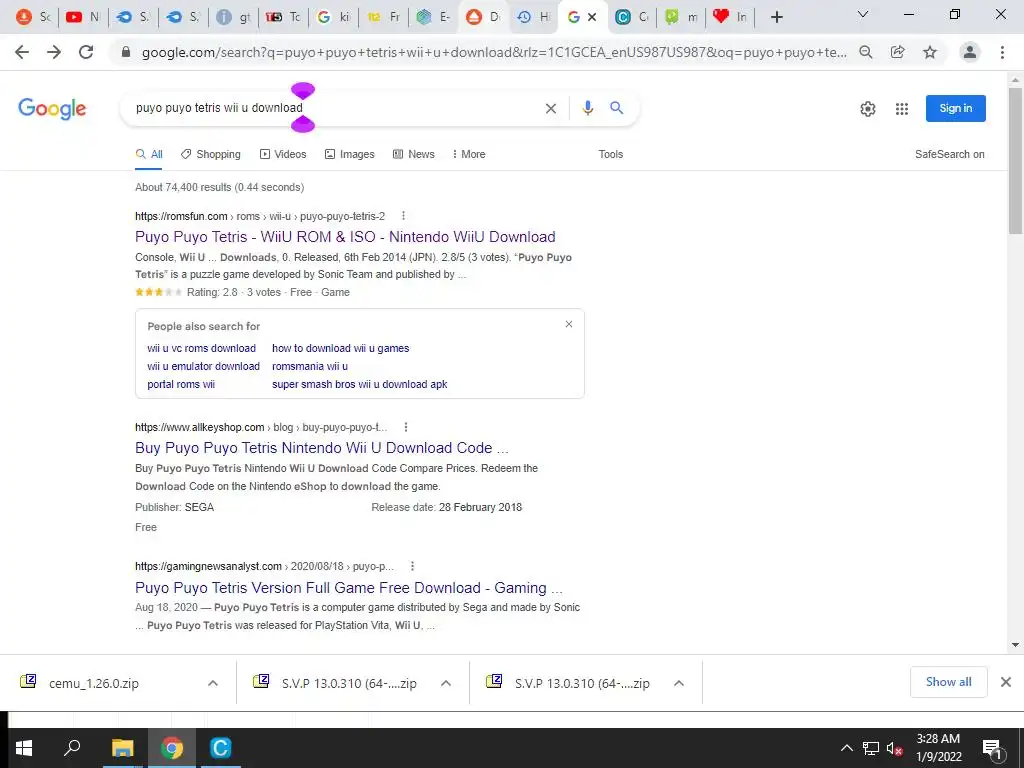Open the search Tools options
The height and width of the screenshot is (768, 1024).
(x=611, y=155)
